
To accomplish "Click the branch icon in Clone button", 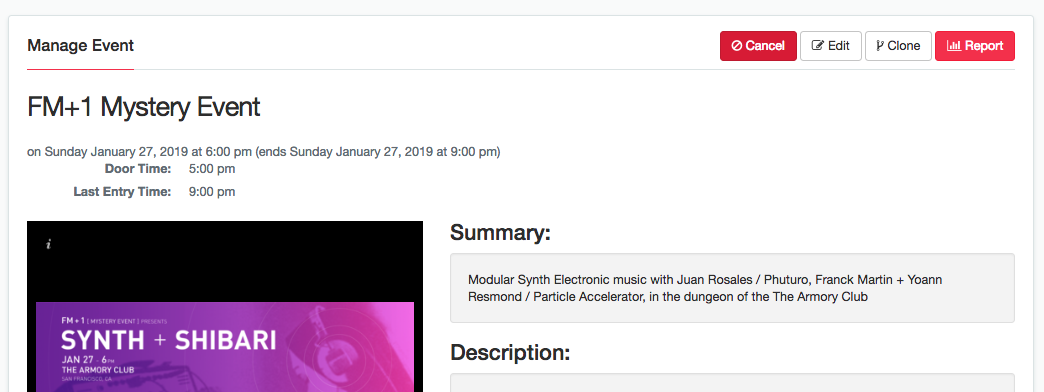I will coord(880,46).
